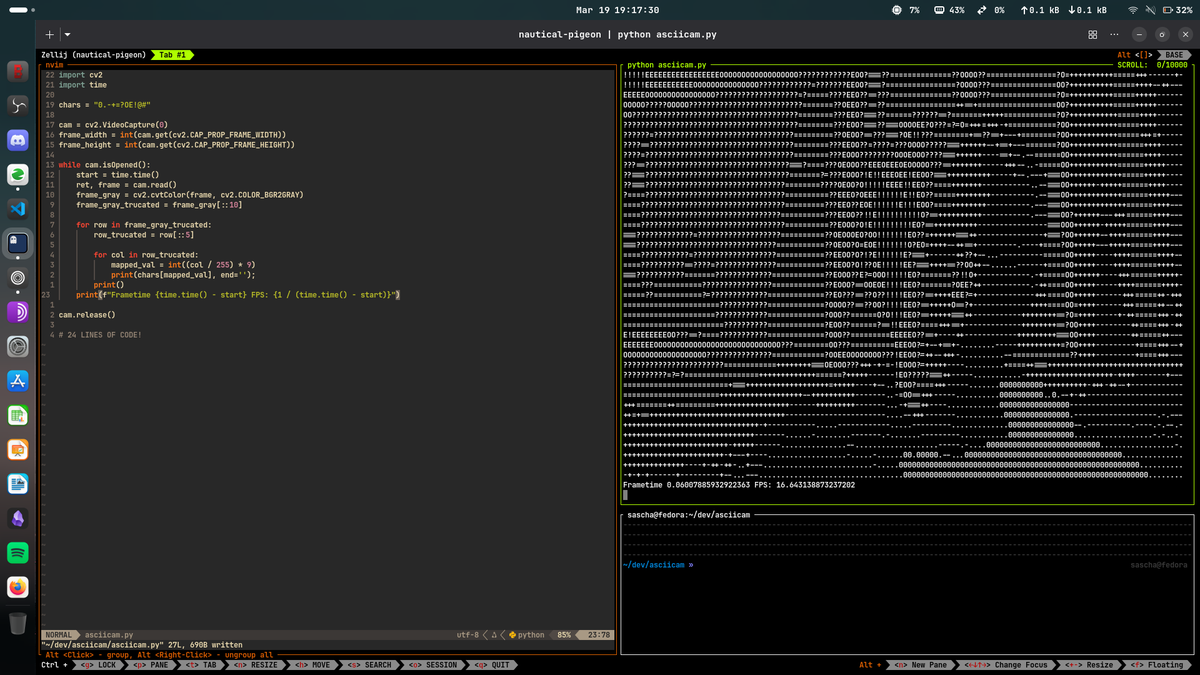The image size is (1200, 675).
Task: Select MOVE mode in Zellij status bar
Action: point(311,665)
